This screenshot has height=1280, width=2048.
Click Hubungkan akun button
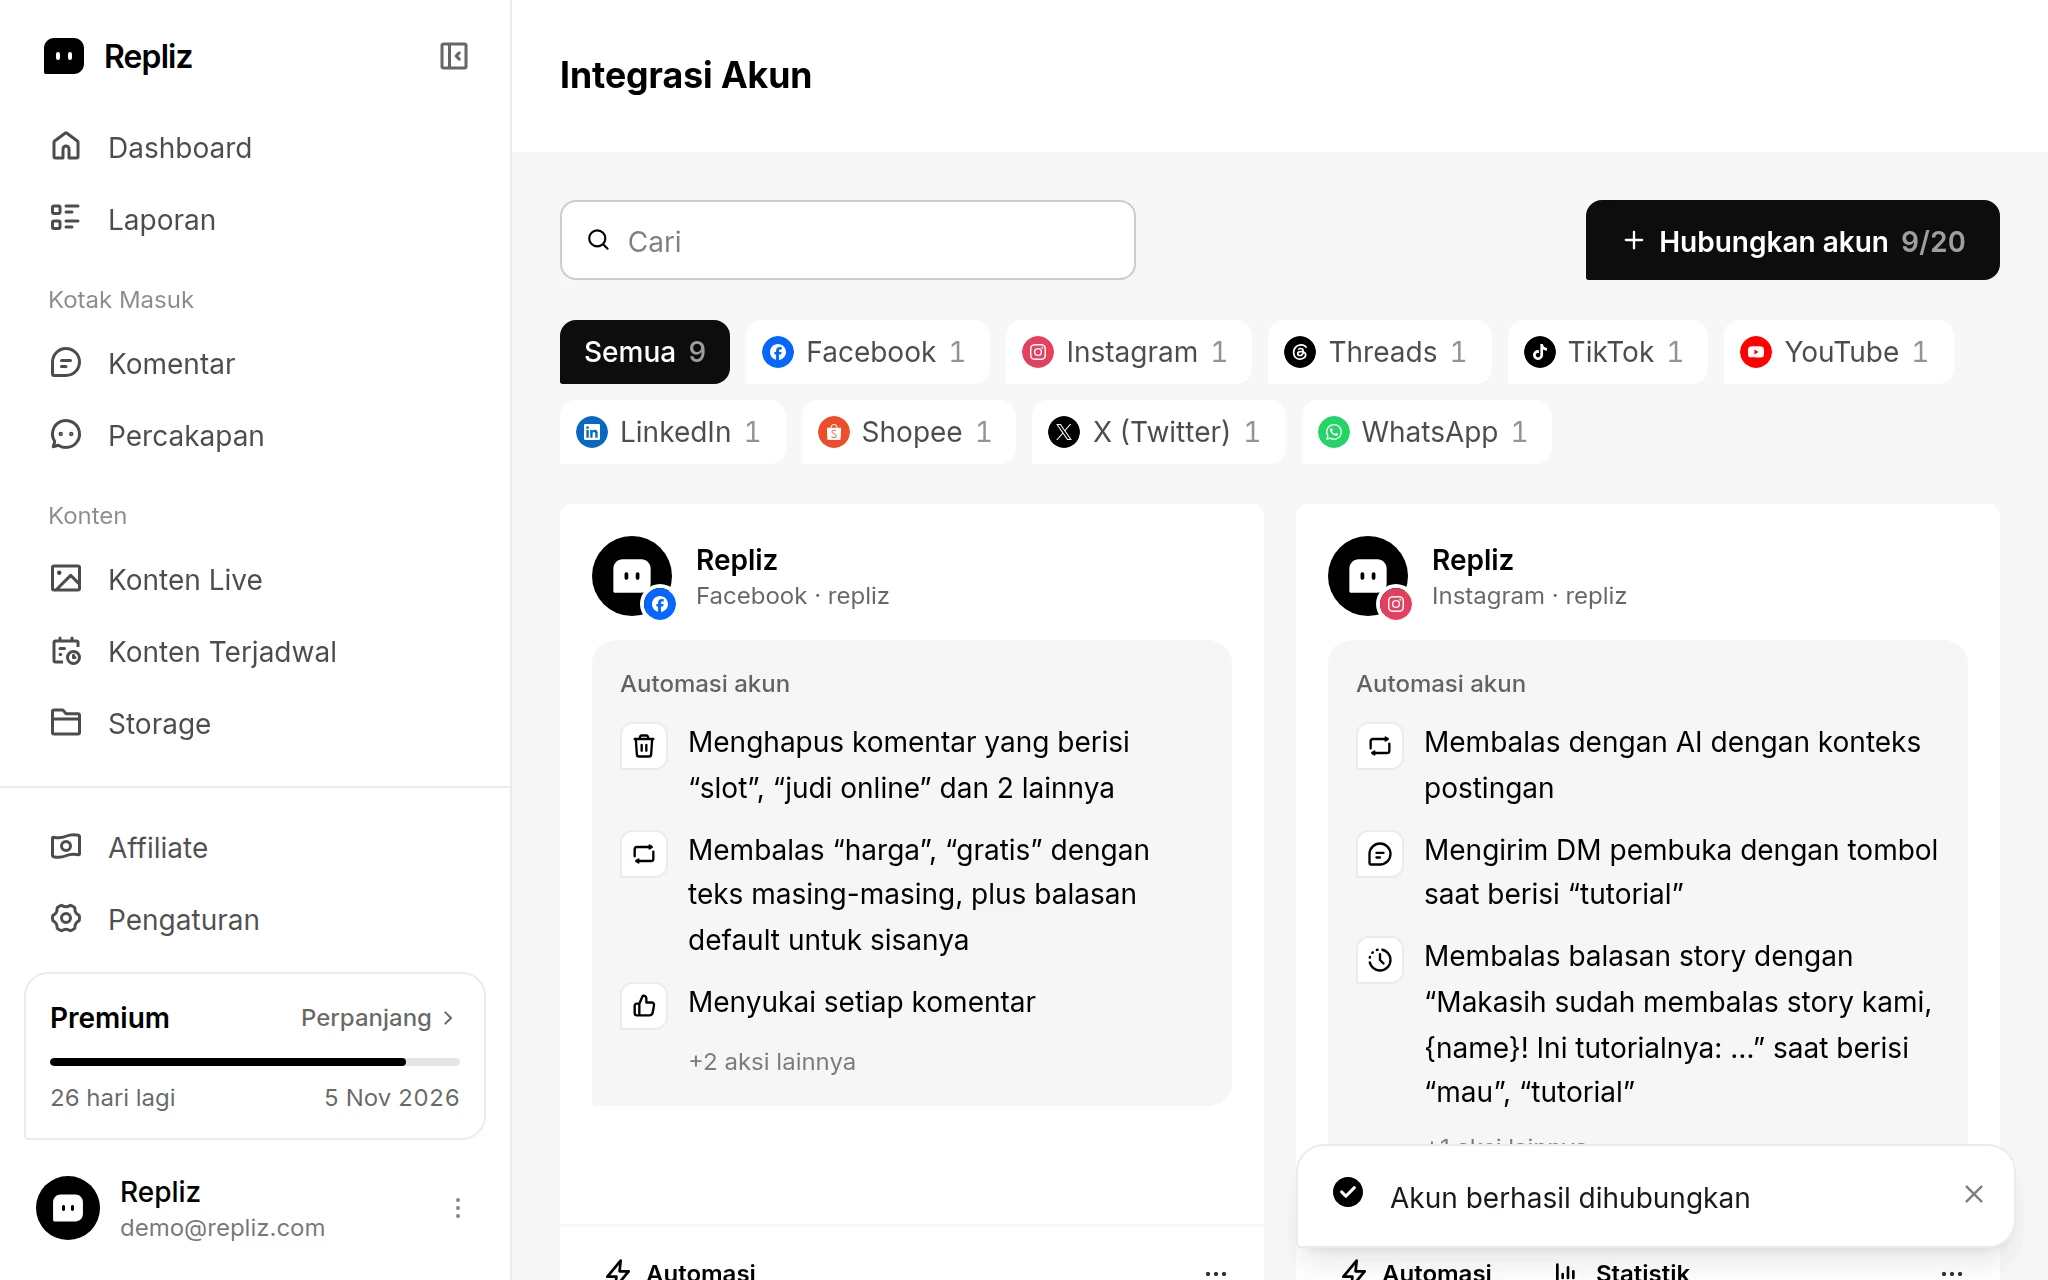point(1793,240)
